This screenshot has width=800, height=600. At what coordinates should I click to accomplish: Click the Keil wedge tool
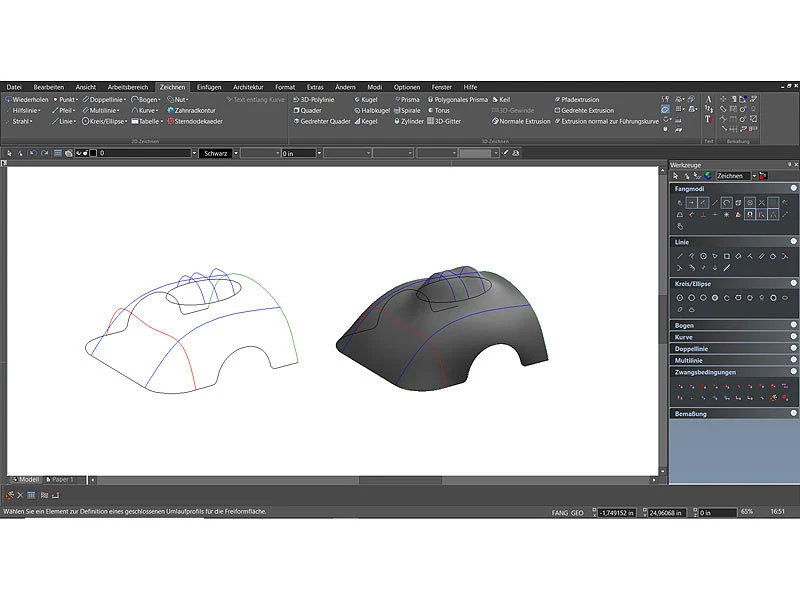(504, 100)
